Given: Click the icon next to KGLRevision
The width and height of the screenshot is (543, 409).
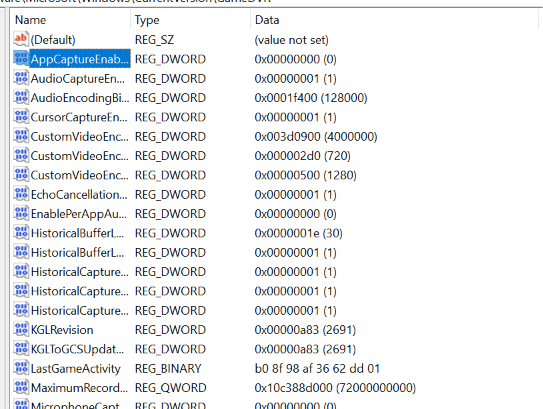Looking at the screenshot, I should point(21,329).
